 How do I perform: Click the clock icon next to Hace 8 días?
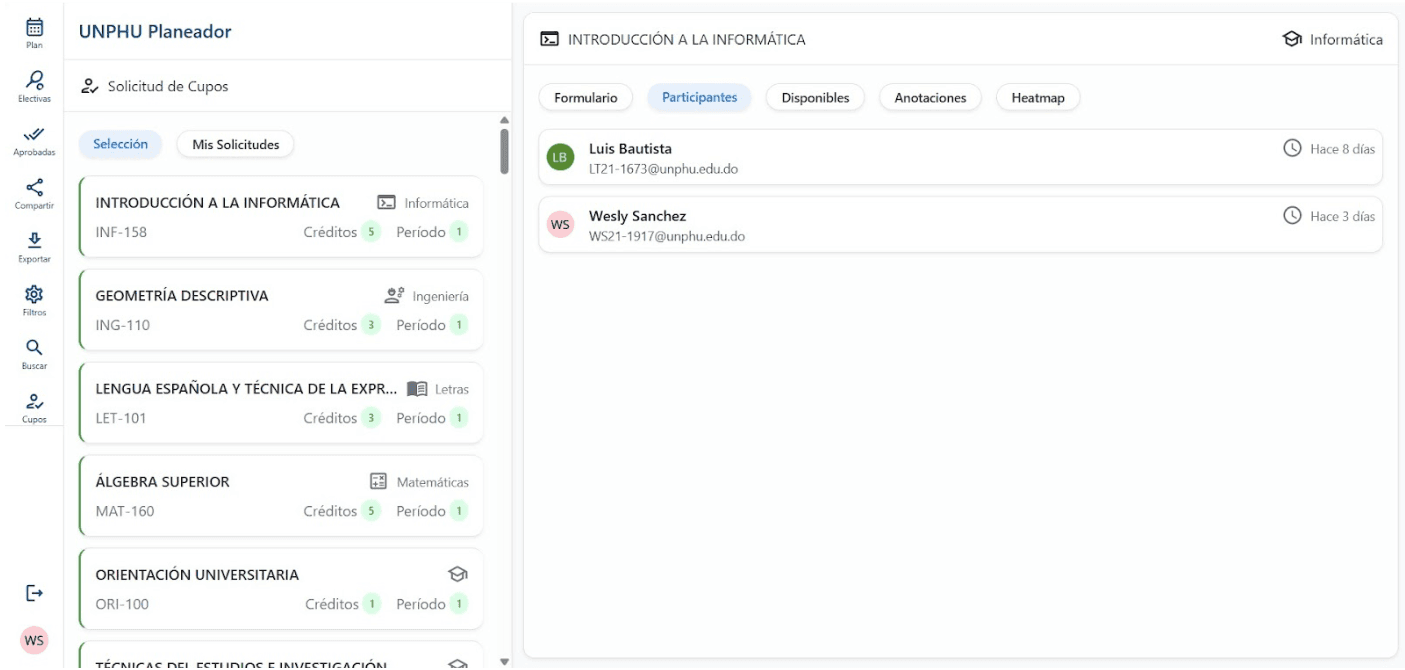(x=1292, y=148)
